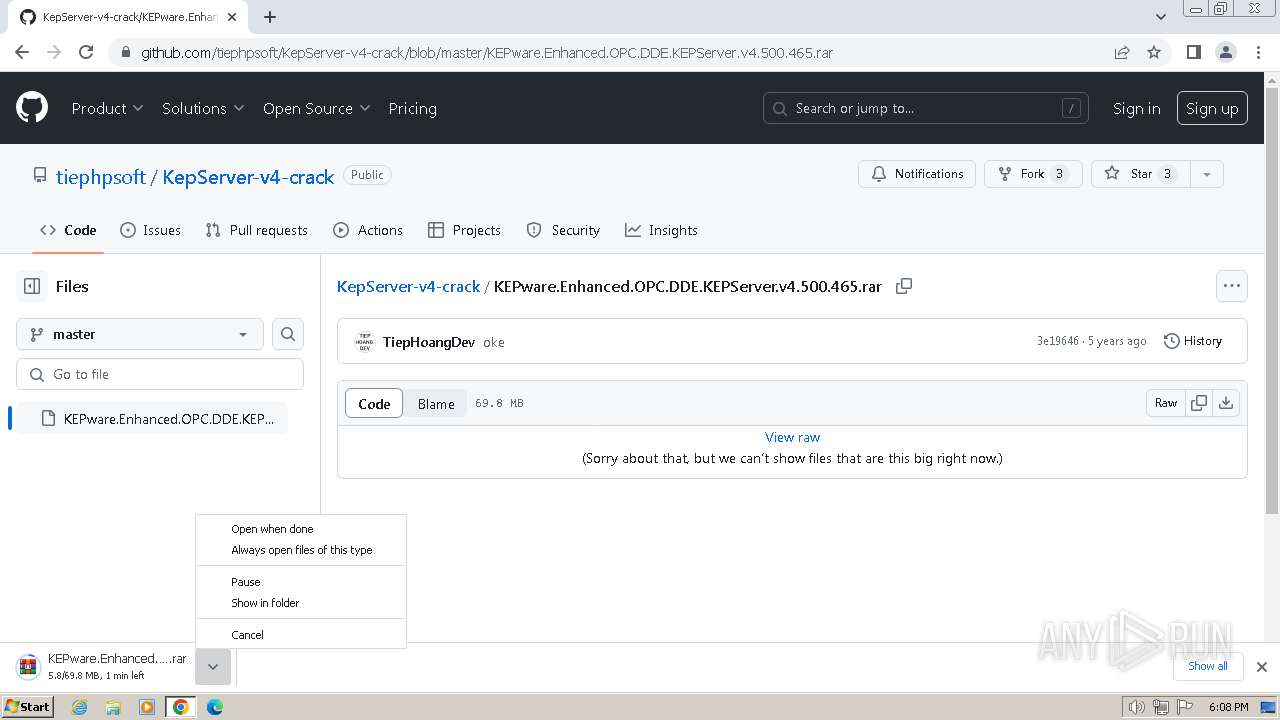Click the volume speaker tray icon

(x=1137, y=707)
